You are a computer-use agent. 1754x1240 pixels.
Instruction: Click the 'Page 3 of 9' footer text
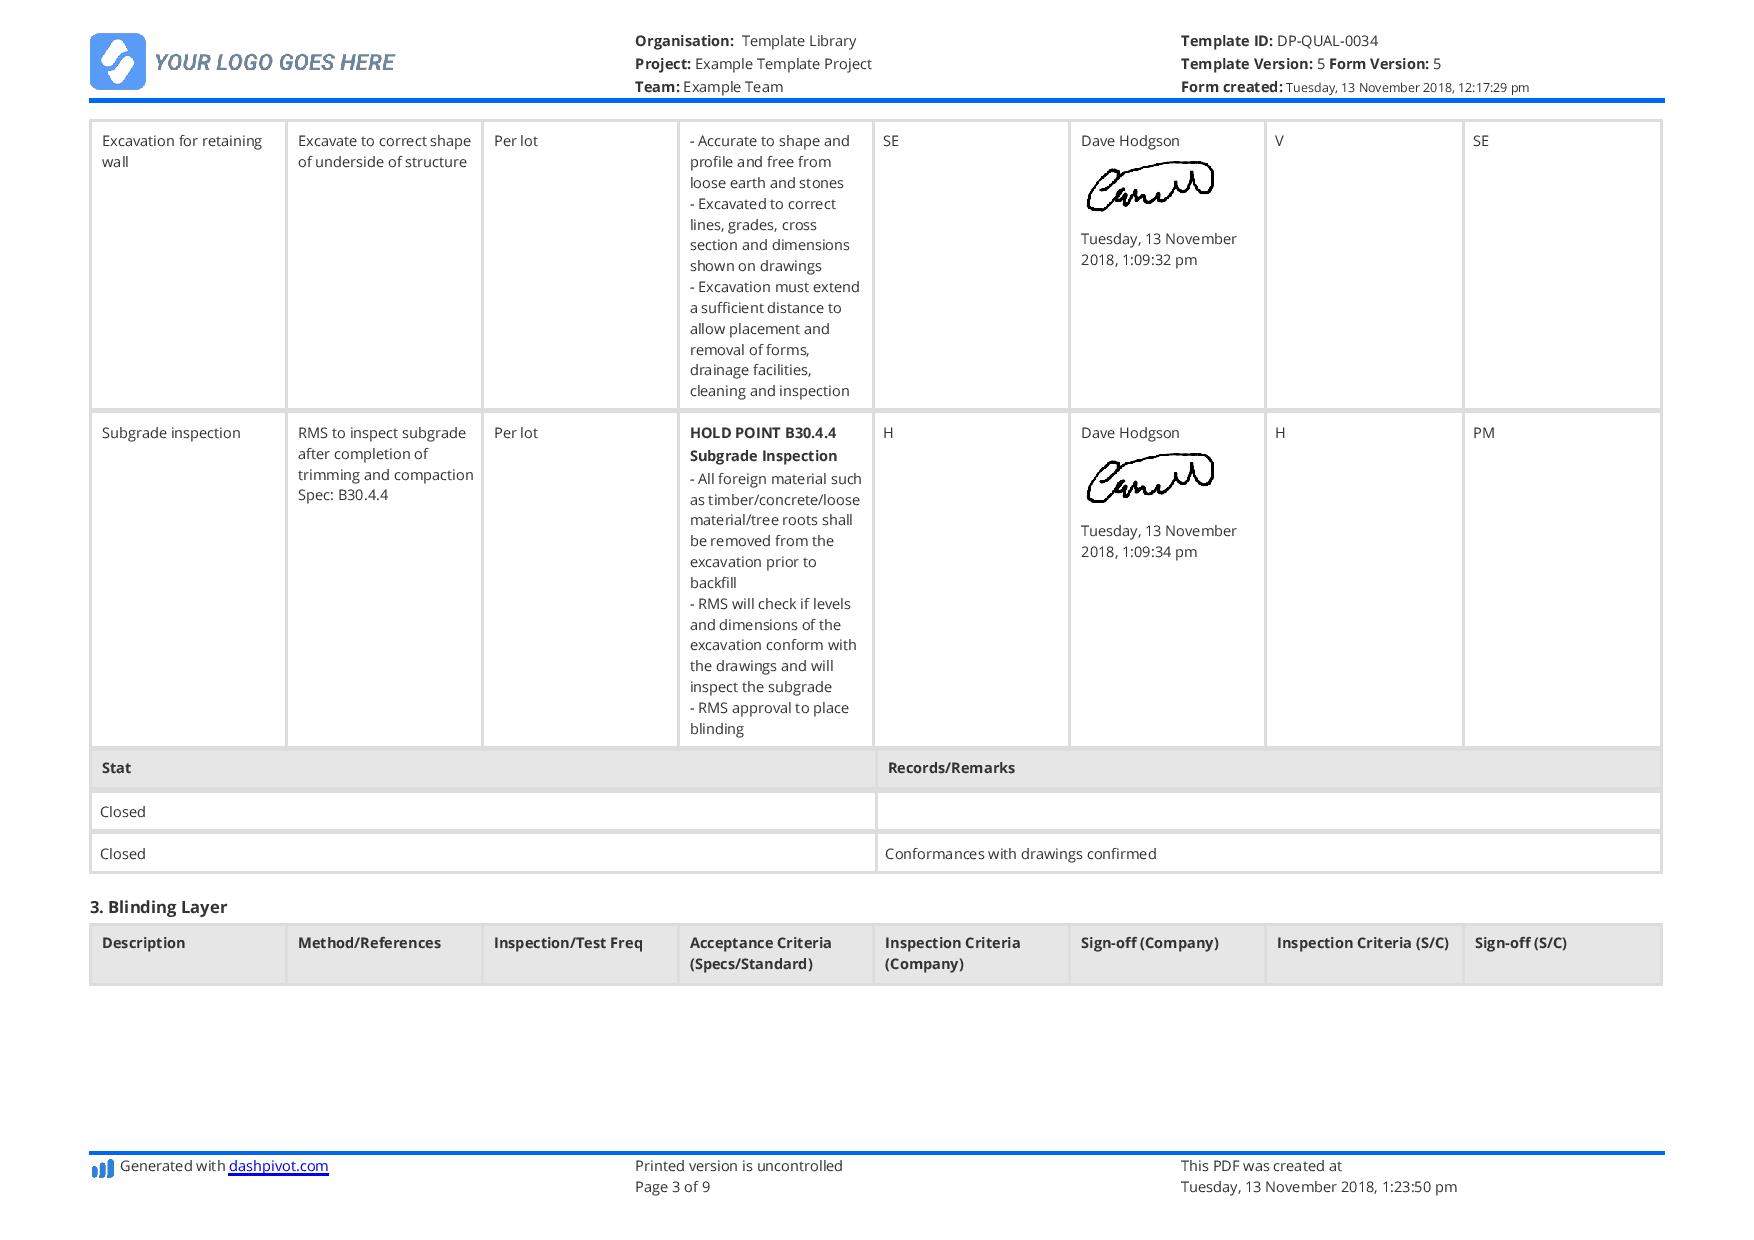[x=673, y=1187]
